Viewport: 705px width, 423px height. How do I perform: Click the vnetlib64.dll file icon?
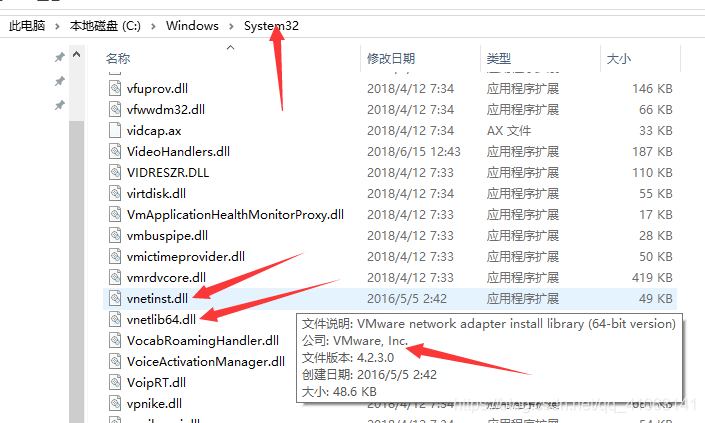click(115, 320)
